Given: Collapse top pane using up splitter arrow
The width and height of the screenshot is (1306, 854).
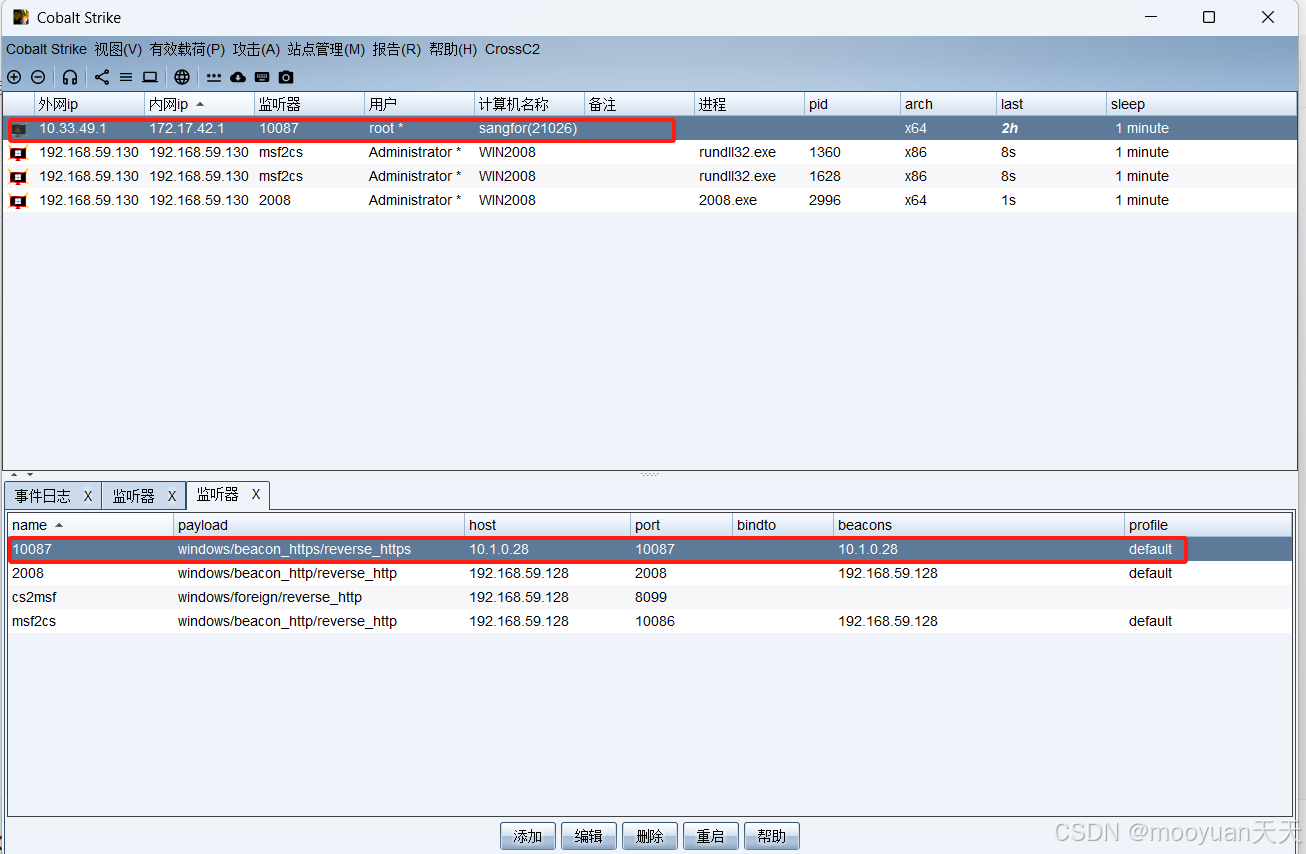Looking at the screenshot, I should (14, 474).
